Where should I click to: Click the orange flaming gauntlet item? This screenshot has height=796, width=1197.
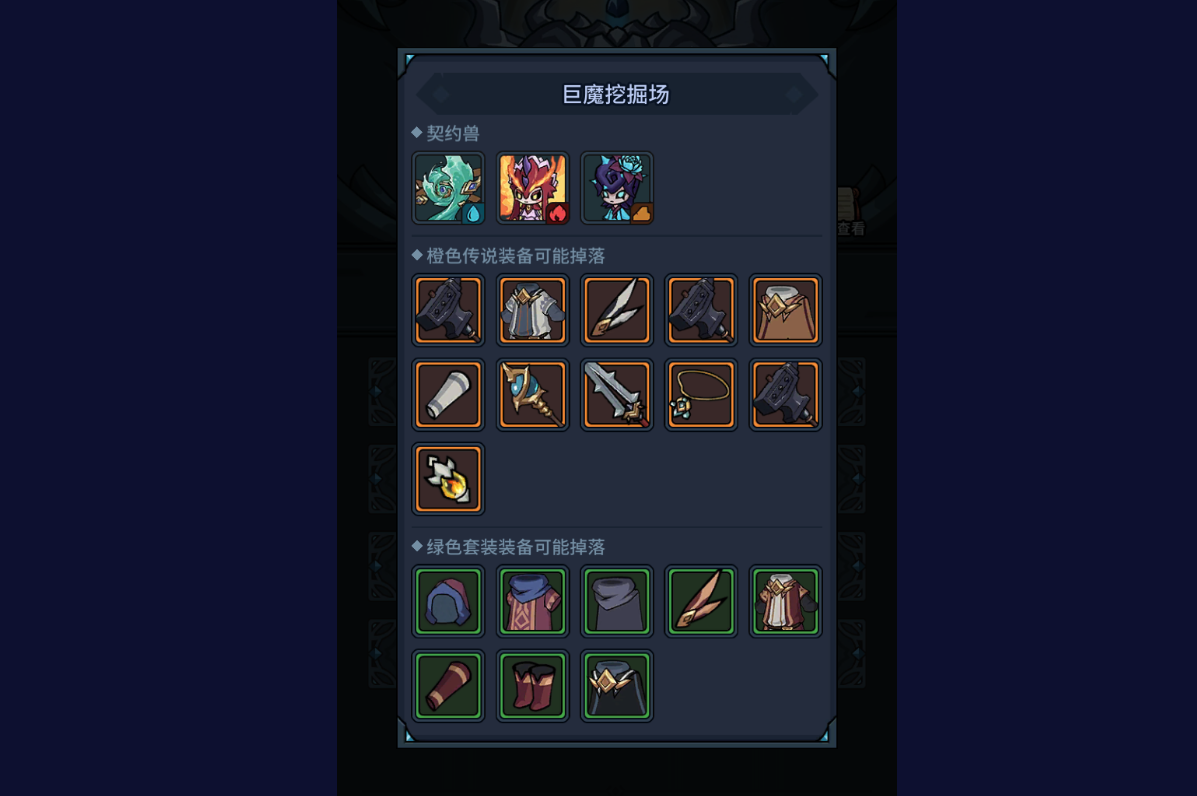click(x=448, y=479)
